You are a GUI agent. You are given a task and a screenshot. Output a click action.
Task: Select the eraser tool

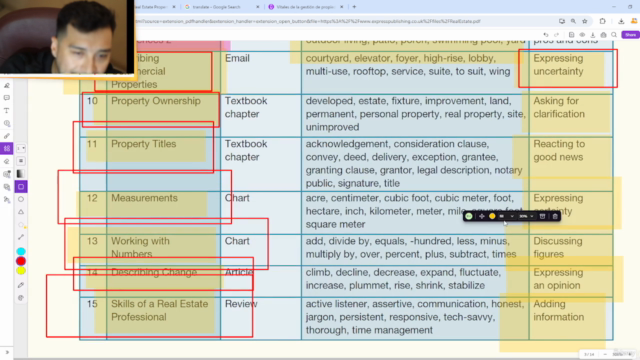point(7,162)
